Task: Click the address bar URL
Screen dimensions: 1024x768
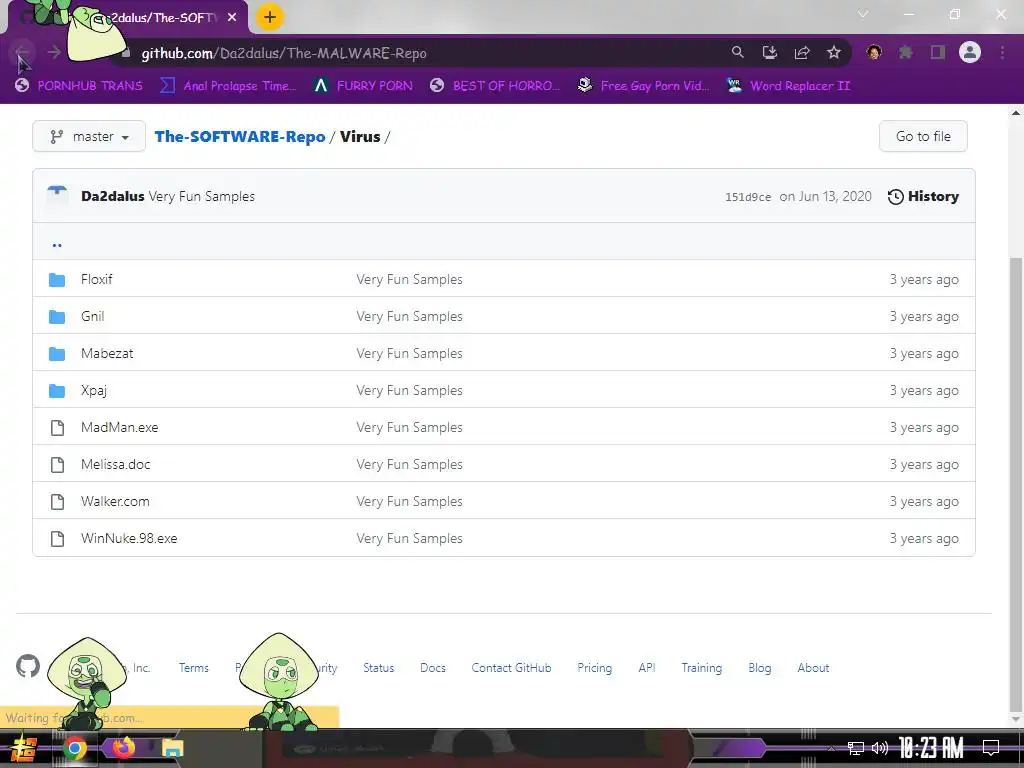Action: click(284, 54)
